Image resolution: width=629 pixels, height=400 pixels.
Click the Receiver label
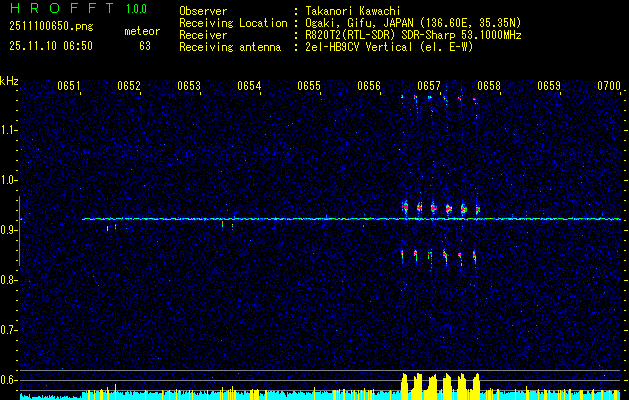[x=203, y=35]
